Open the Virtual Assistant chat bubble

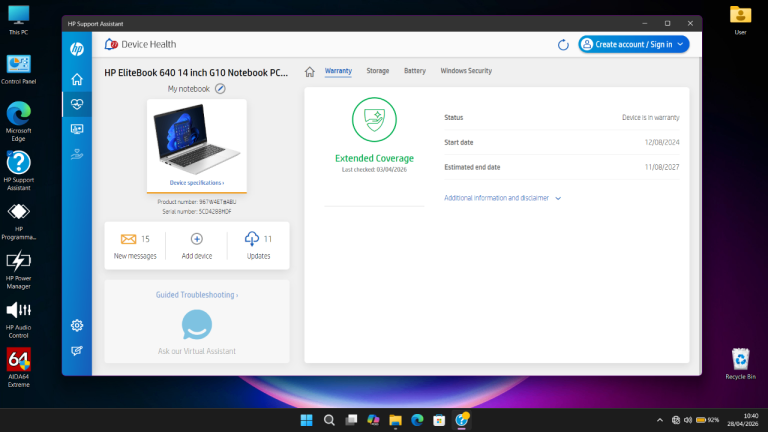pyautogui.click(x=197, y=325)
